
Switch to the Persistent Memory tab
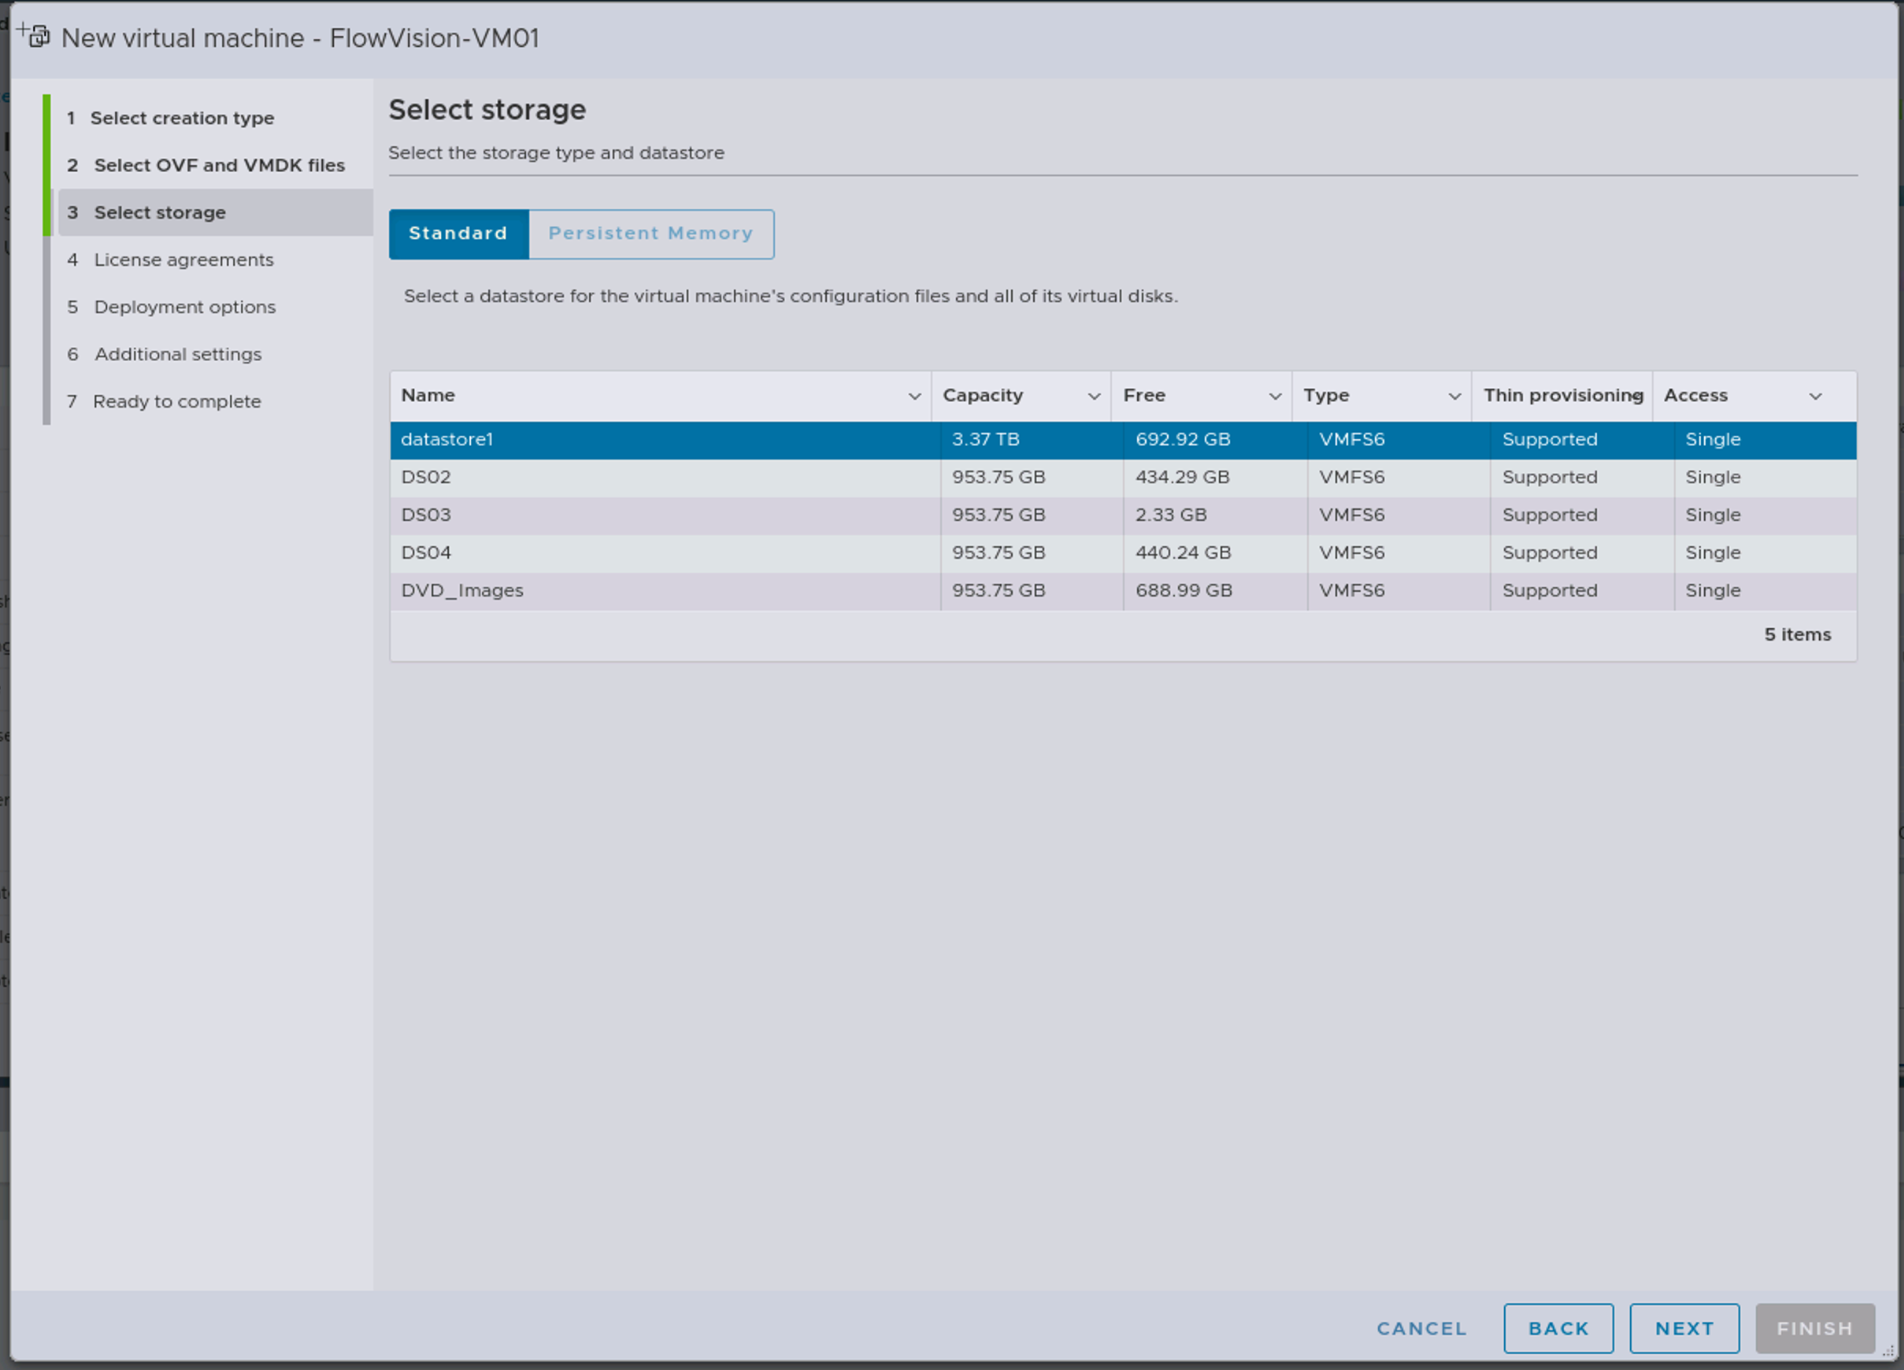(650, 234)
